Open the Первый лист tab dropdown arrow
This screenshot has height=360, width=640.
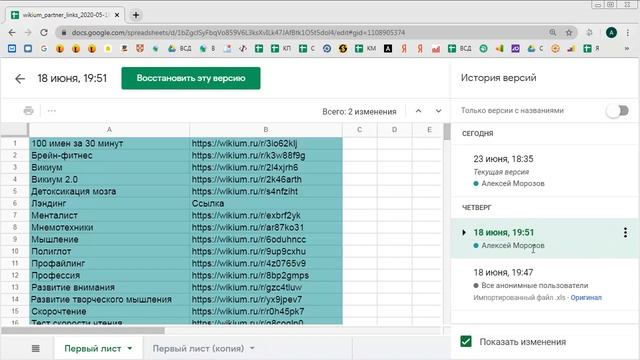click(x=130, y=349)
